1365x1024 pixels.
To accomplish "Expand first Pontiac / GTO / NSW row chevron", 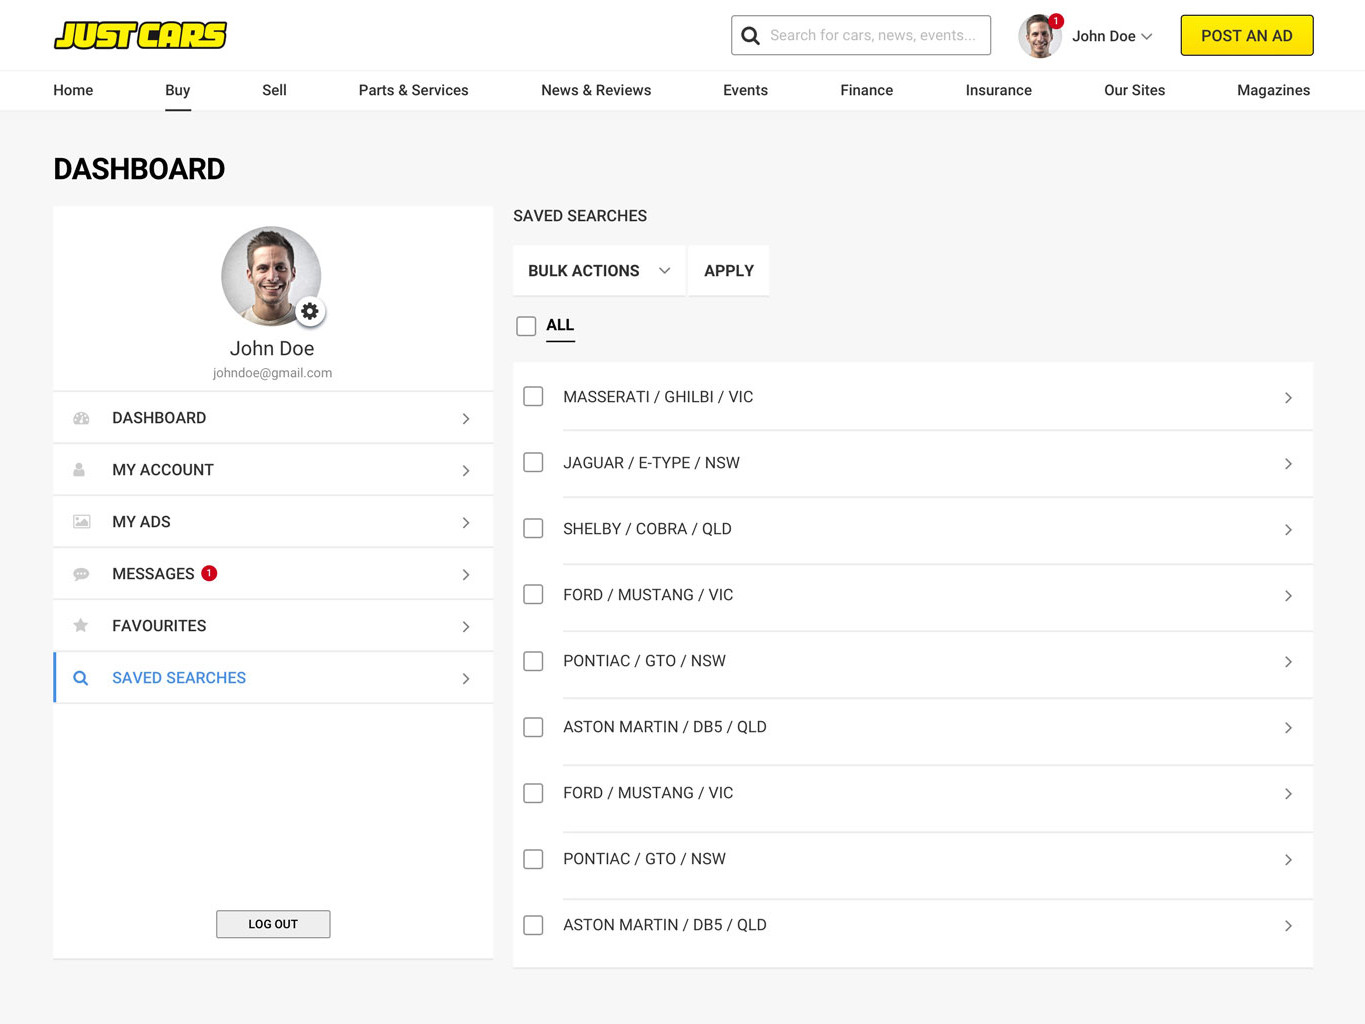I will coord(1288,662).
